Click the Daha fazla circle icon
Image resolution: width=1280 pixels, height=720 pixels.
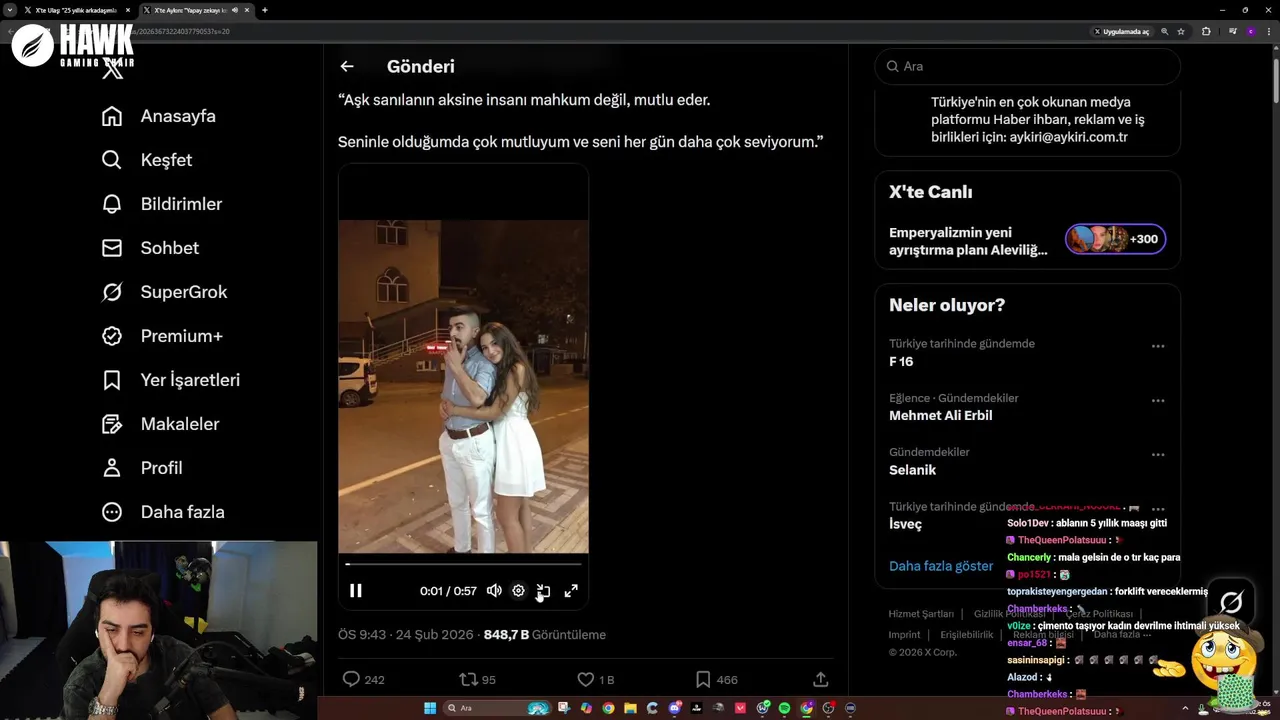coord(112,512)
